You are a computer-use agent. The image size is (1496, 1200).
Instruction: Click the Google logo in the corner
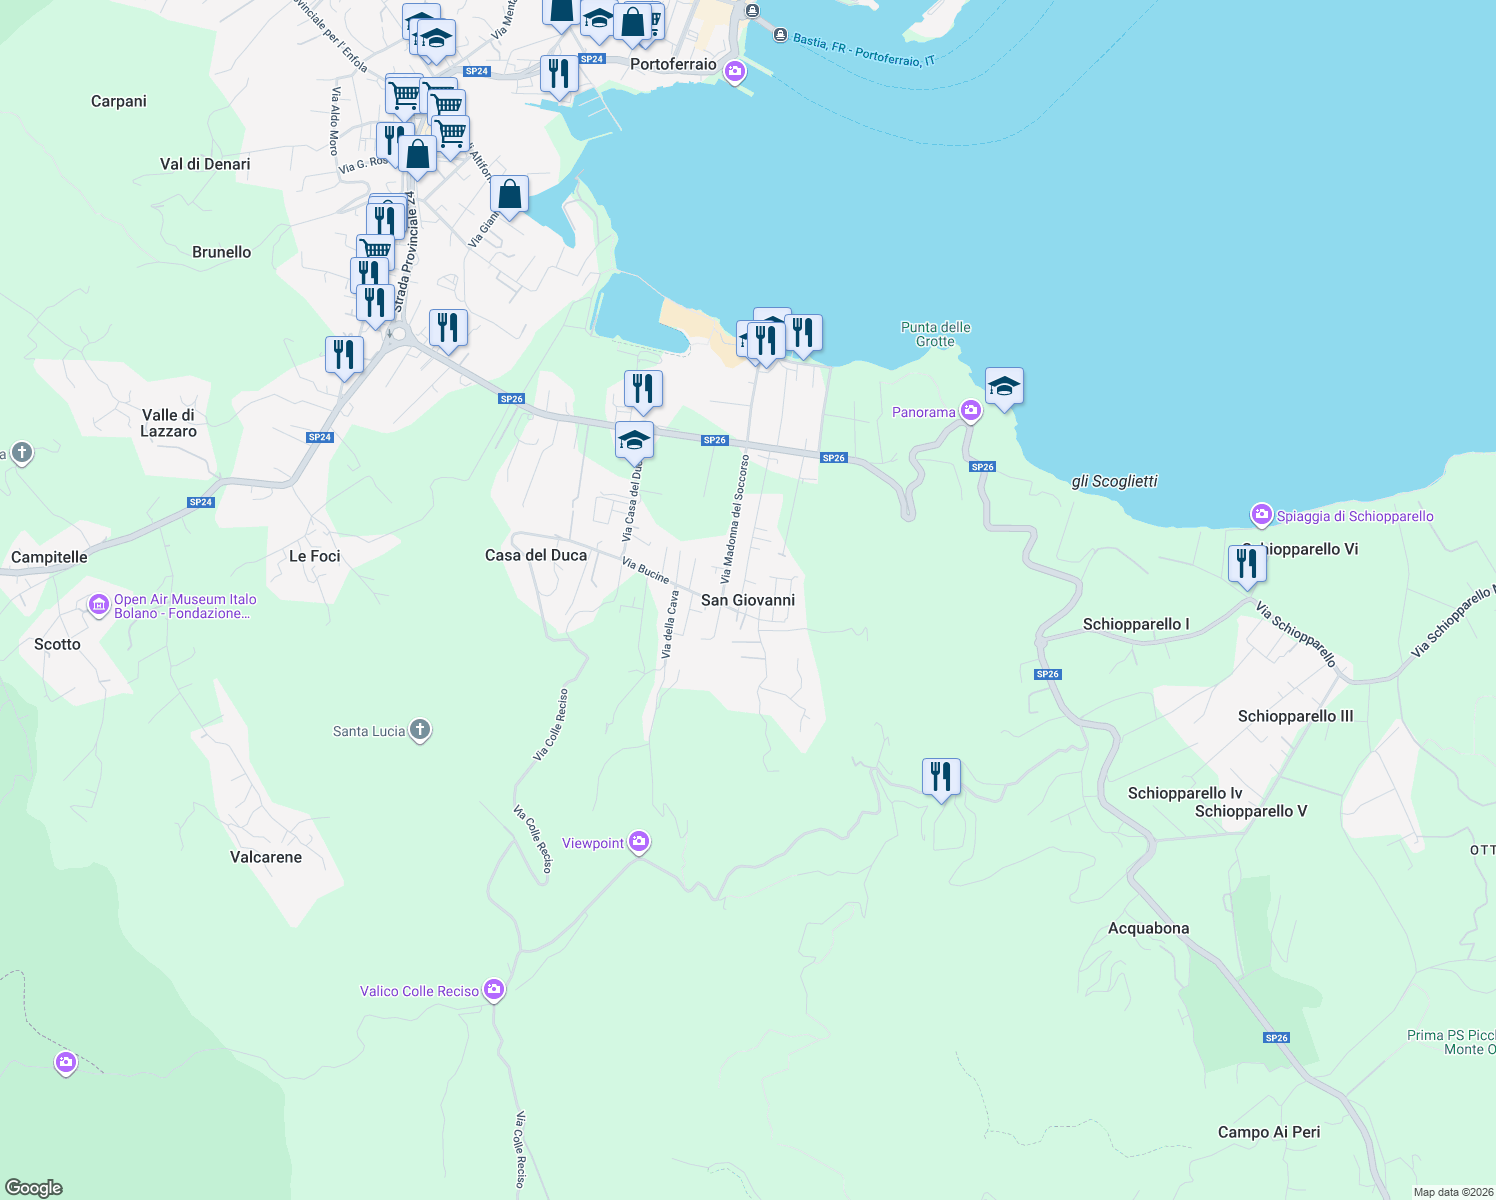click(32, 1185)
